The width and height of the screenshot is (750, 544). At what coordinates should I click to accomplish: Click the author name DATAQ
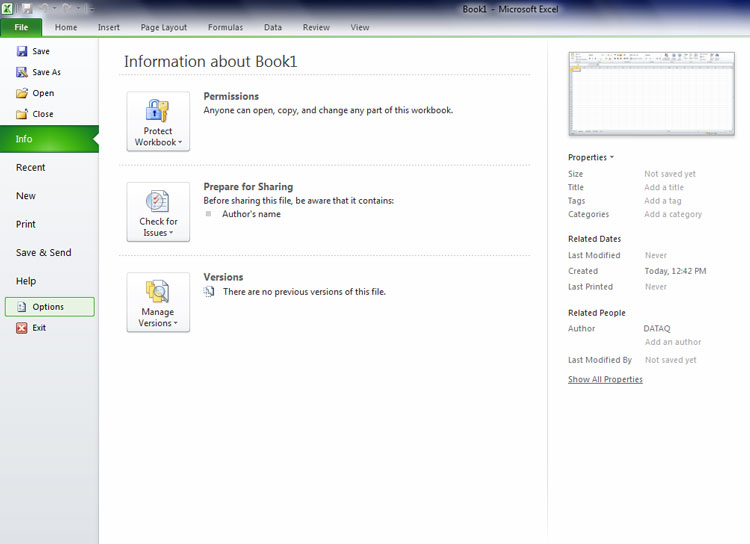(657, 329)
